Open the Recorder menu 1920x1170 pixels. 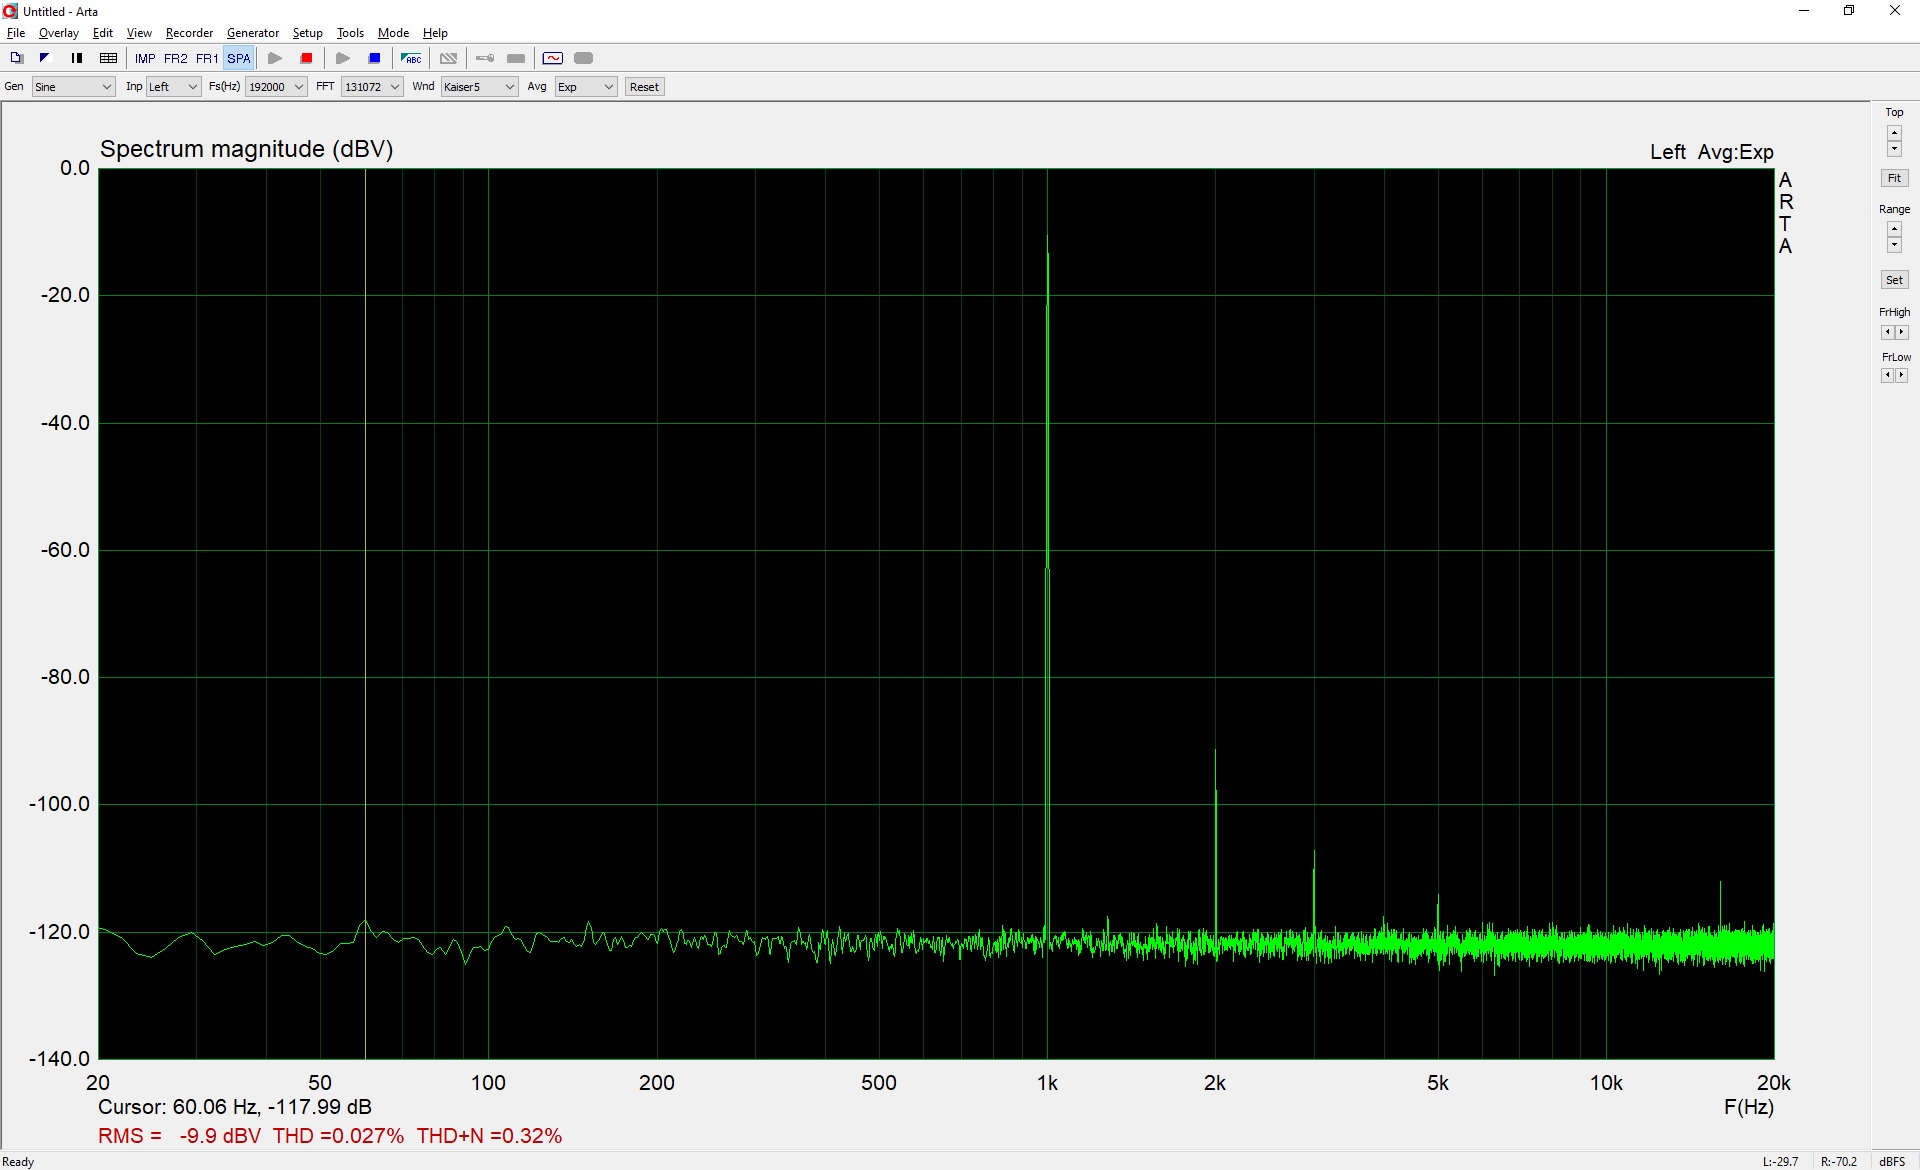pyautogui.click(x=189, y=33)
